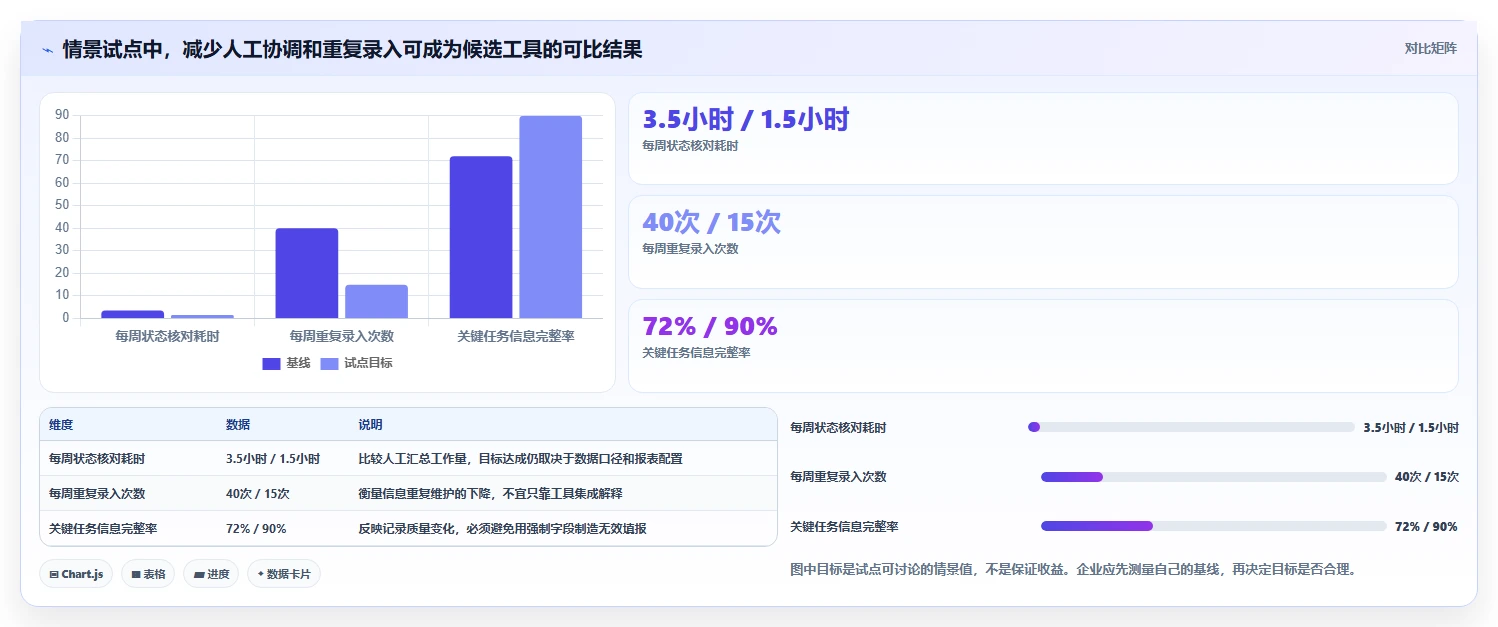Click the 关键任务信息完整率 chart axis label
The image size is (1498, 627).
(x=516, y=337)
